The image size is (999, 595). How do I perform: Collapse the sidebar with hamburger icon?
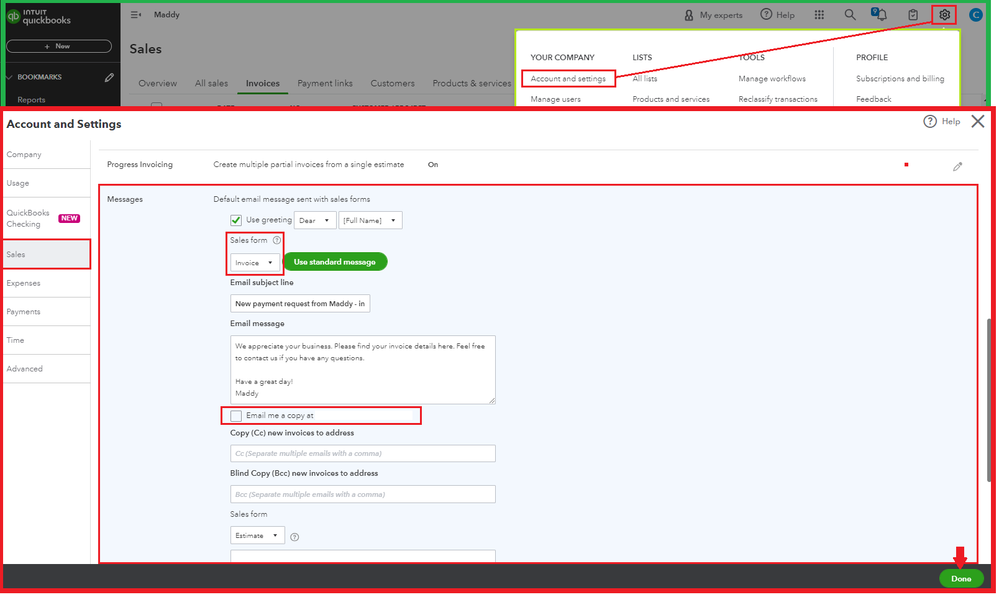click(136, 15)
